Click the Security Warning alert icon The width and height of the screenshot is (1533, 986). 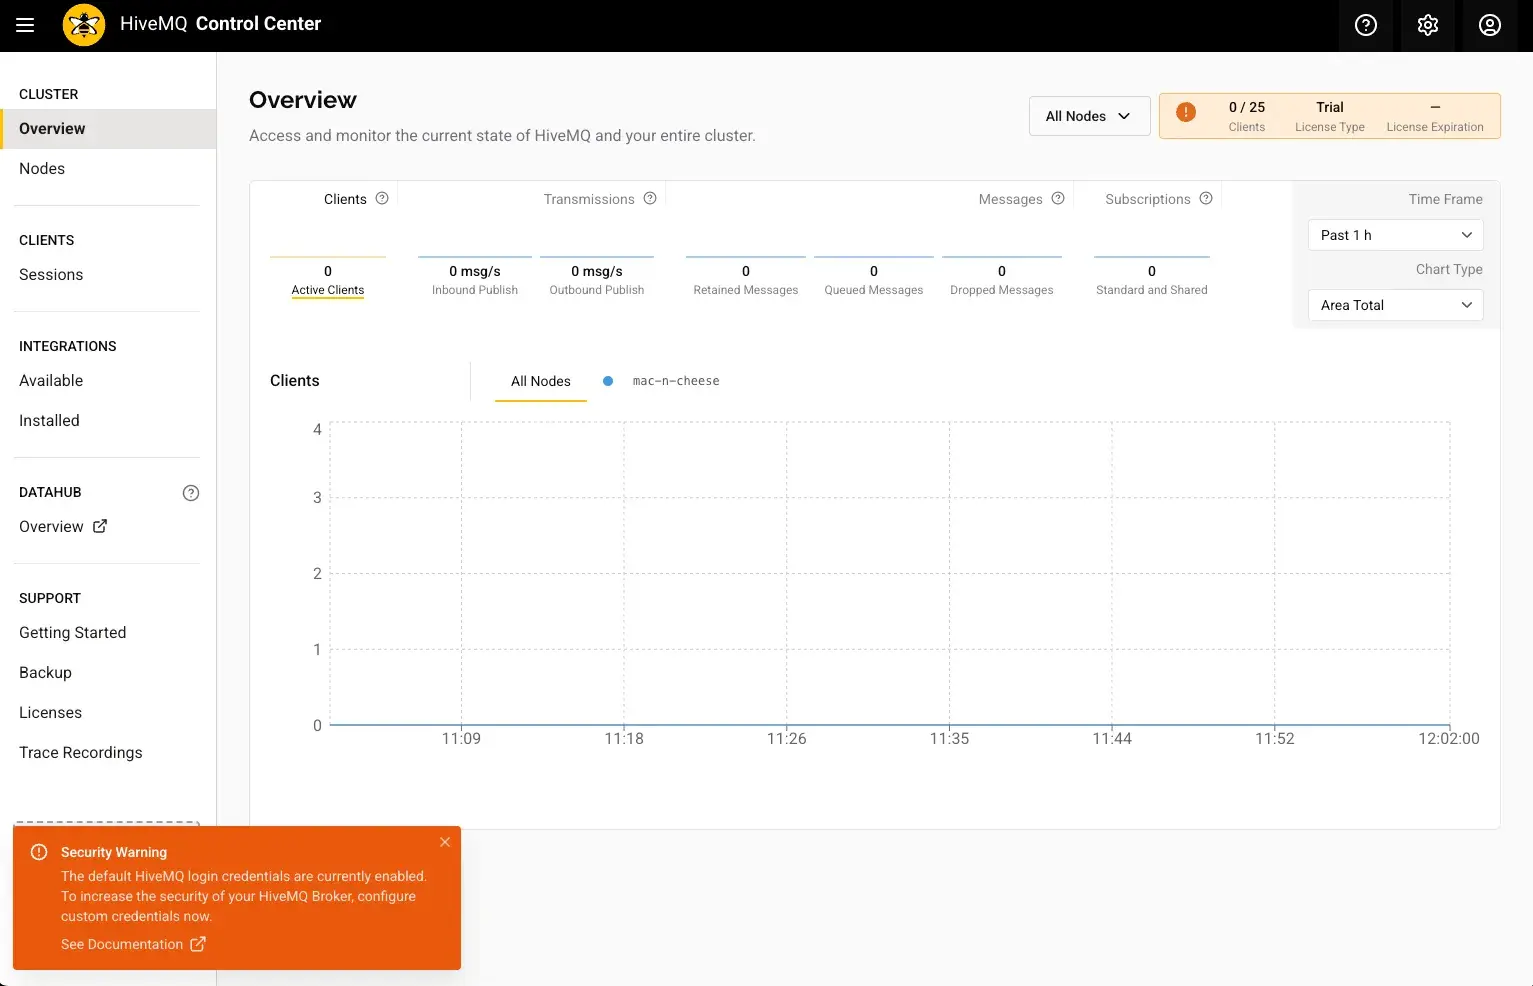click(x=39, y=852)
